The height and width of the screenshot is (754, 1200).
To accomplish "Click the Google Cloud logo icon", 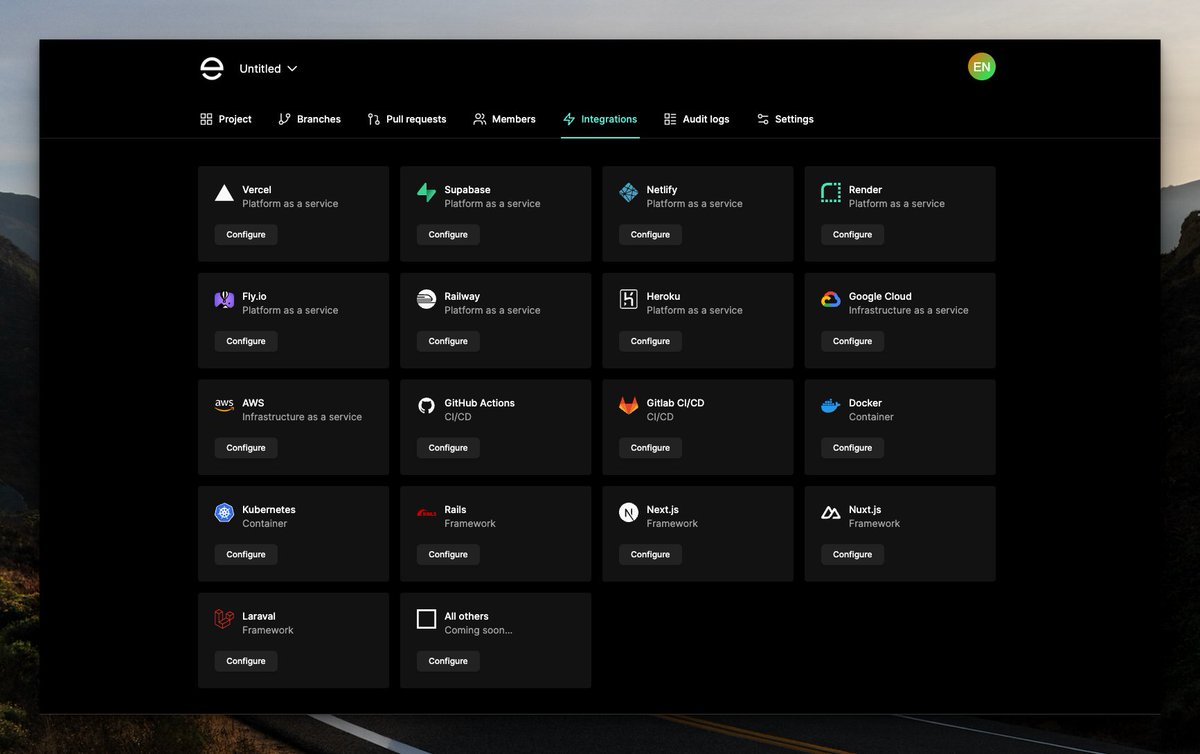I will tap(831, 299).
